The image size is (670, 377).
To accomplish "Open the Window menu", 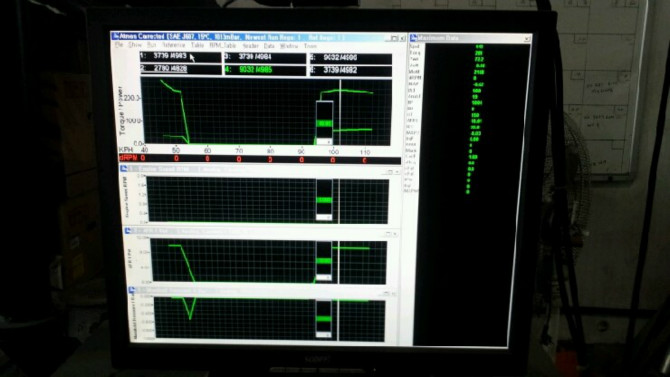I will pos(289,46).
